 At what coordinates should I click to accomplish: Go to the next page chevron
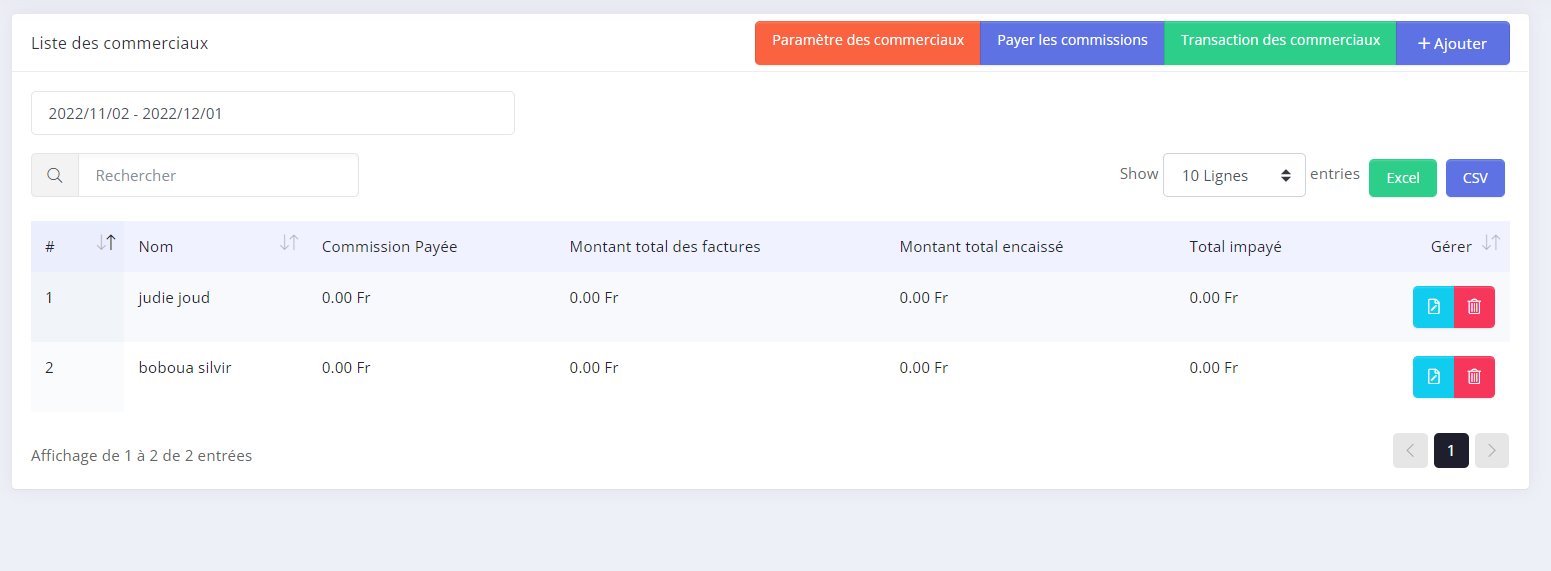1491,450
